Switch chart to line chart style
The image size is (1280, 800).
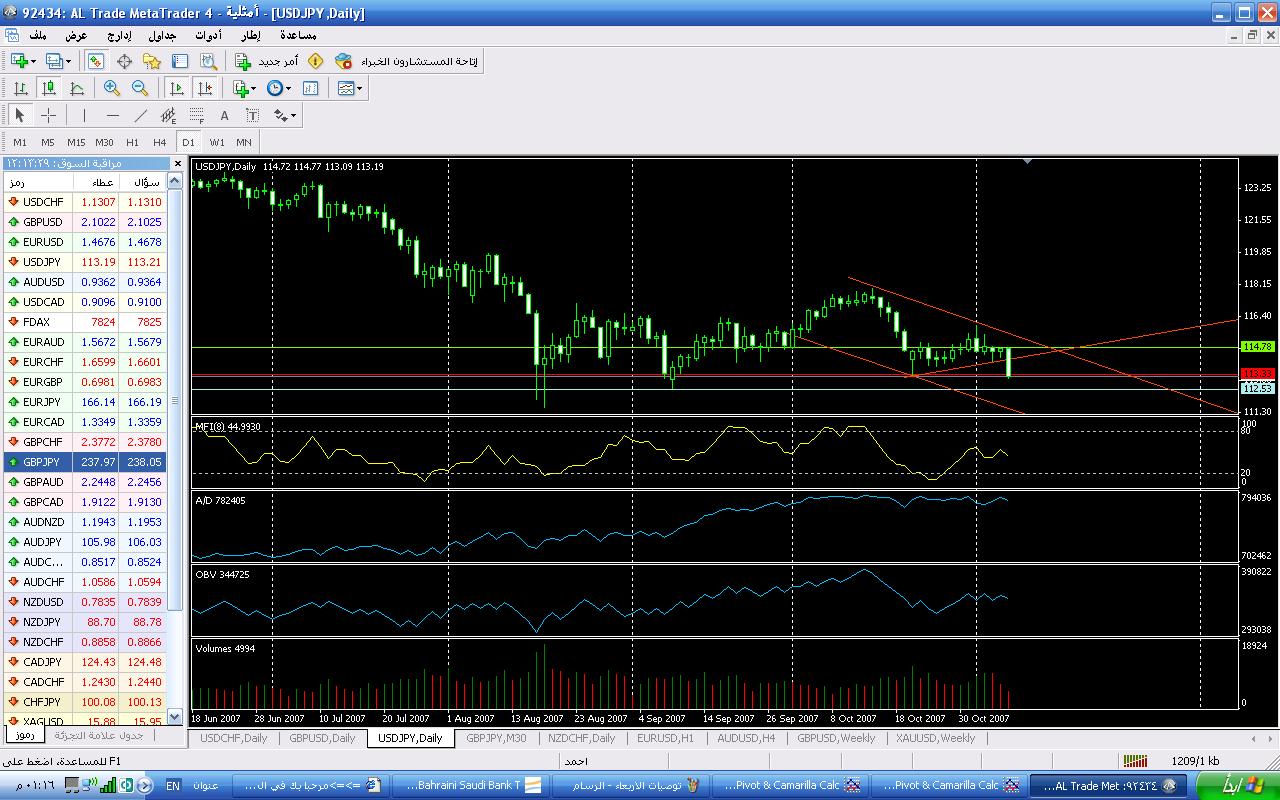tap(77, 88)
